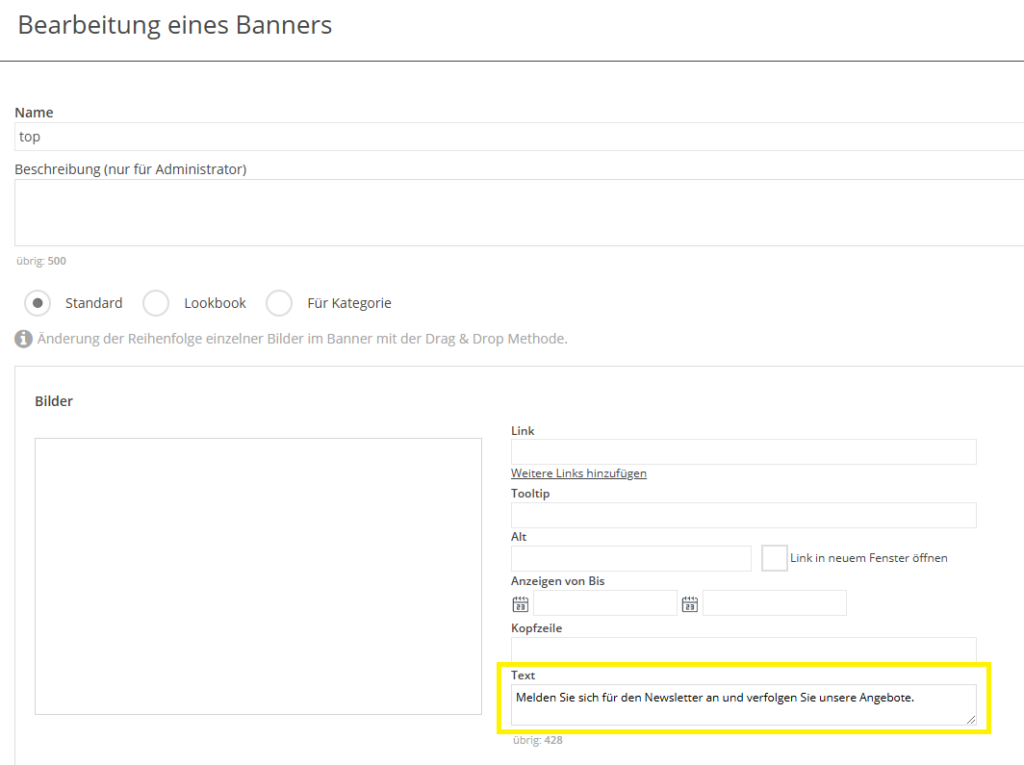This screenshot has width=1024, height=765.
Task: Open the end date calendar picker icon
Action: pyautogui.click(x=690, y=604)
